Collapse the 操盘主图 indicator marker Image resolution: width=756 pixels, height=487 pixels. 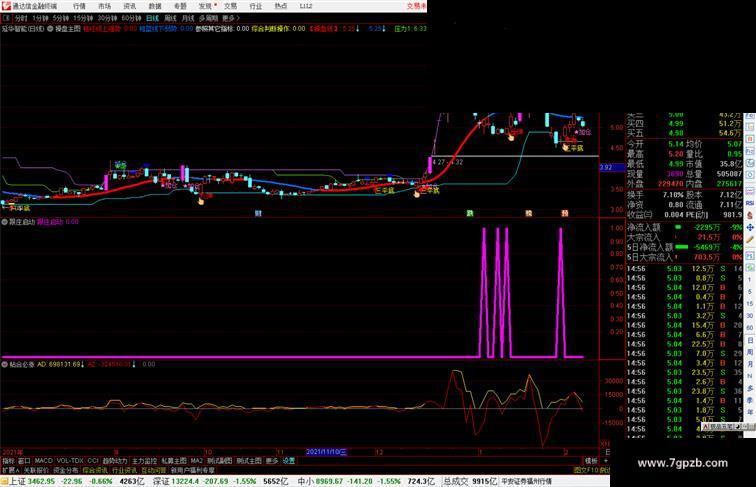tap(50, 29)
